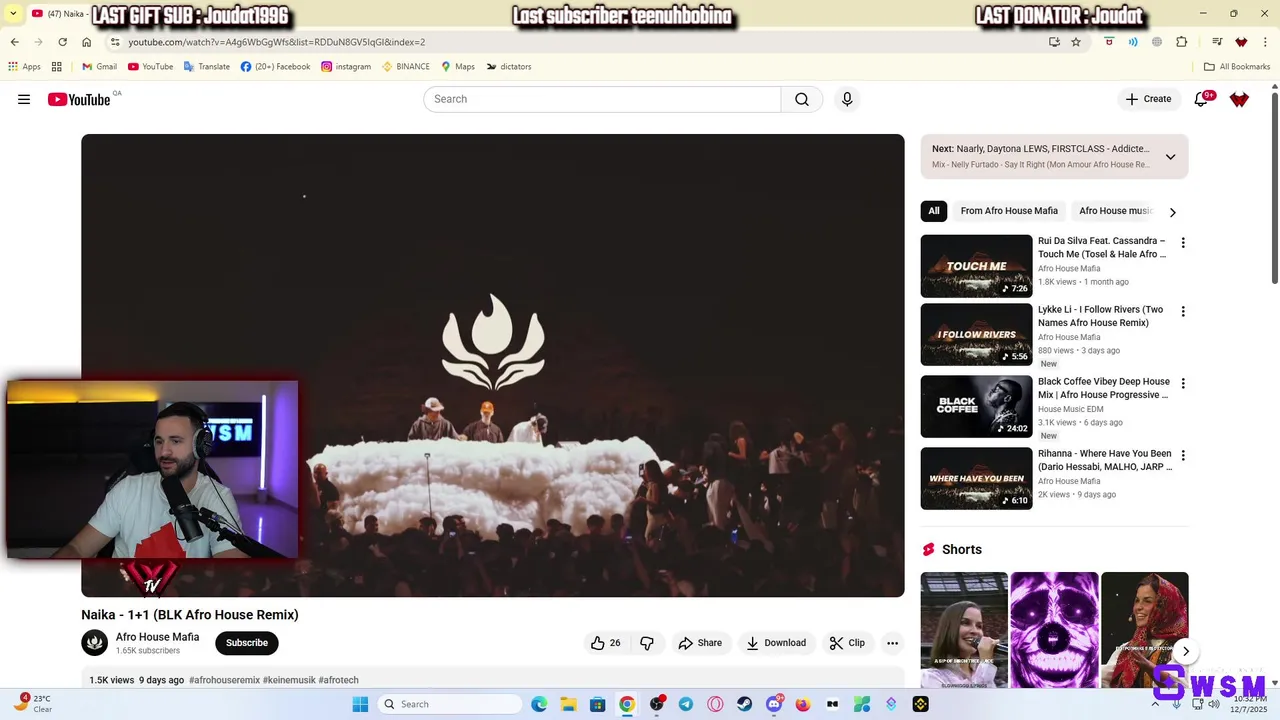The image size is (1280, 720).
Task: Start voice search with the microphone icon
Action: (847, 99)
